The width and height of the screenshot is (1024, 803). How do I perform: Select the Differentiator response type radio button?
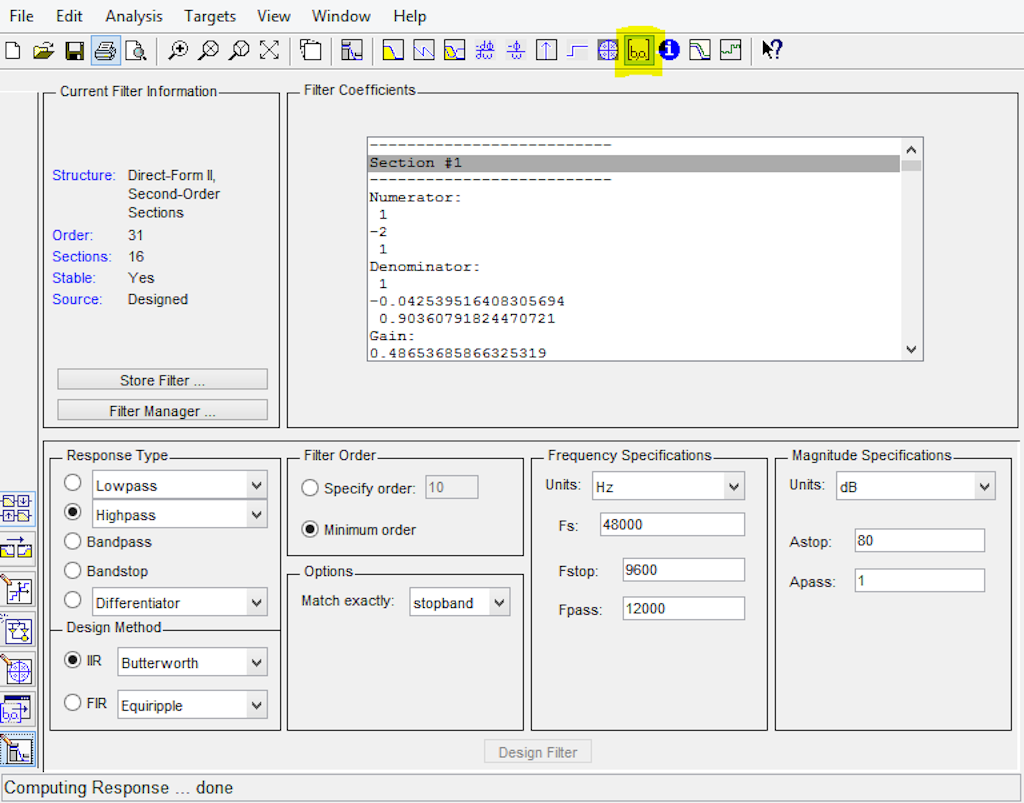coord(73,600)
